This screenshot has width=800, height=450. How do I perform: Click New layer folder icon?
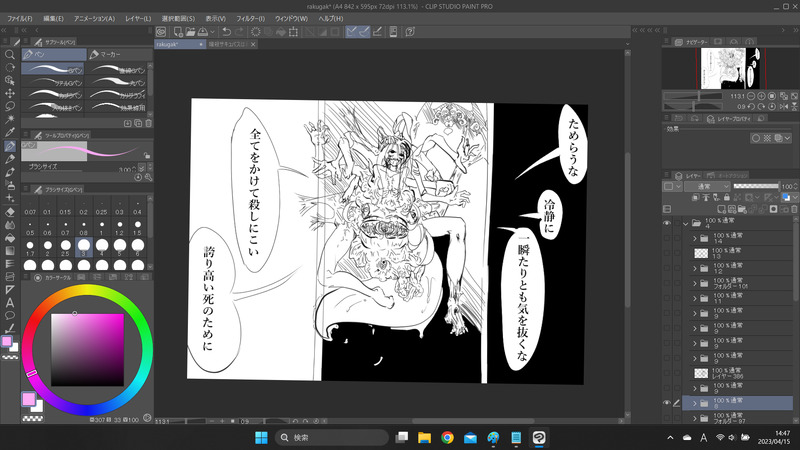pos(742,209)
